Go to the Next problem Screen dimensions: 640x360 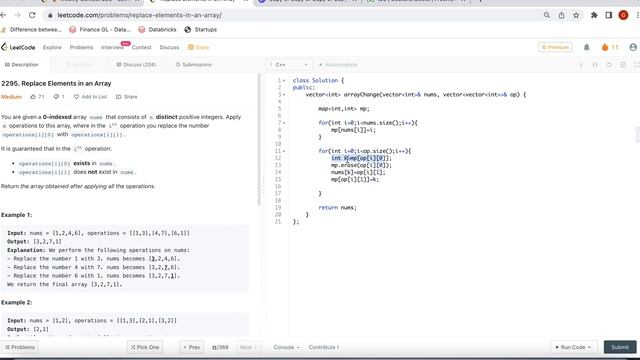(248, 347)
